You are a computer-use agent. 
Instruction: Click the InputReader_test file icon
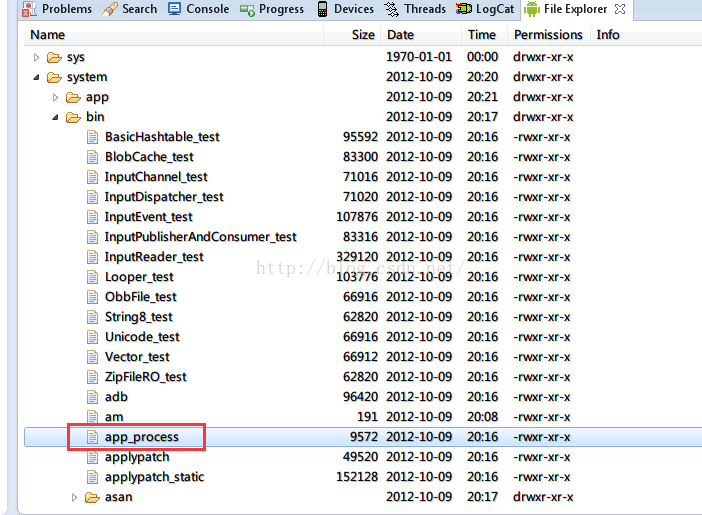tap(92, 257)
